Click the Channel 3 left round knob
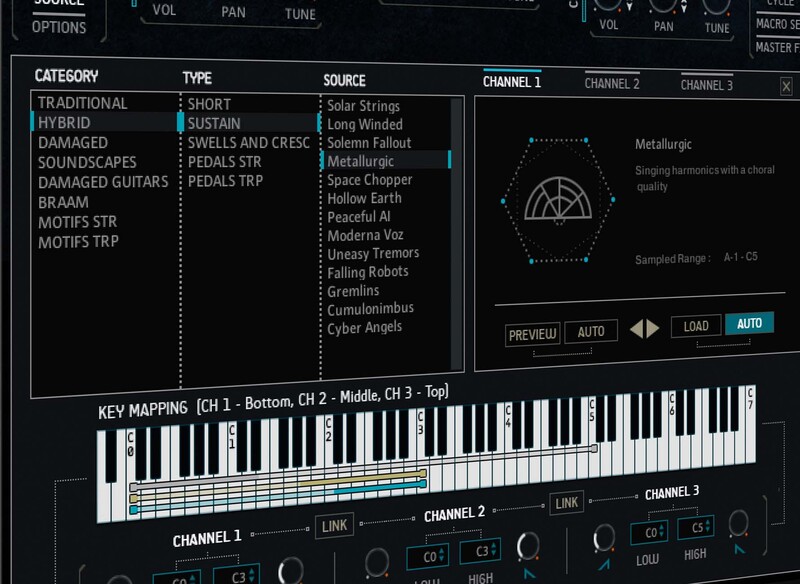800x584 pixels. coord(603,539)
